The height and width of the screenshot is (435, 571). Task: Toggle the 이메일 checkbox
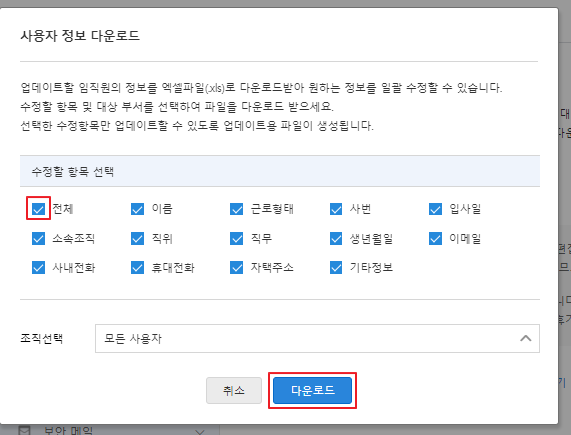435,238
